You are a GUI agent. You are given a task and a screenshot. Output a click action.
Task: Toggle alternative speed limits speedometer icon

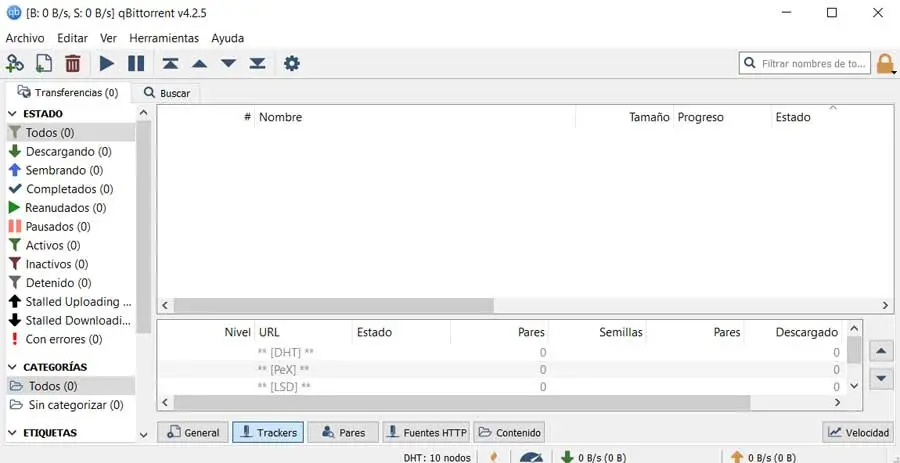coord(531,457)
